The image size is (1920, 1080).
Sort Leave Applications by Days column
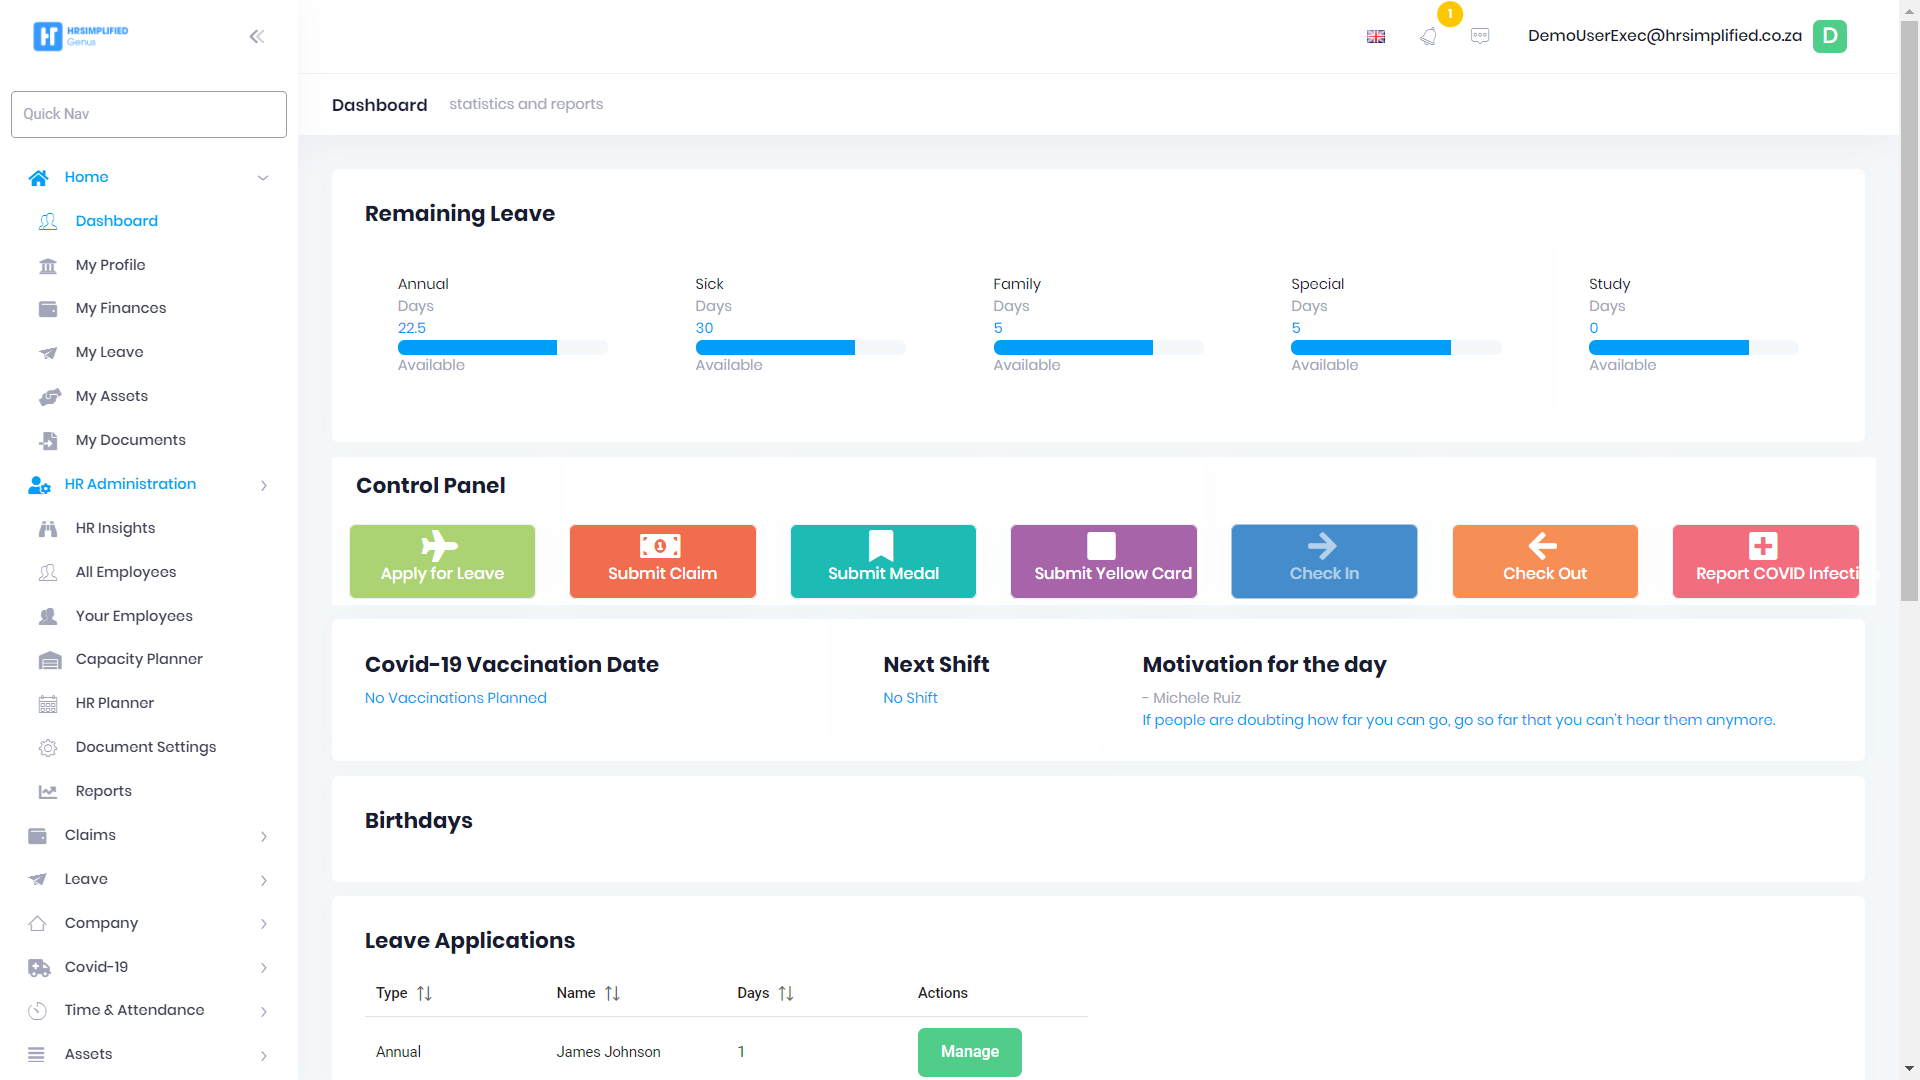(x=786, y=993)
